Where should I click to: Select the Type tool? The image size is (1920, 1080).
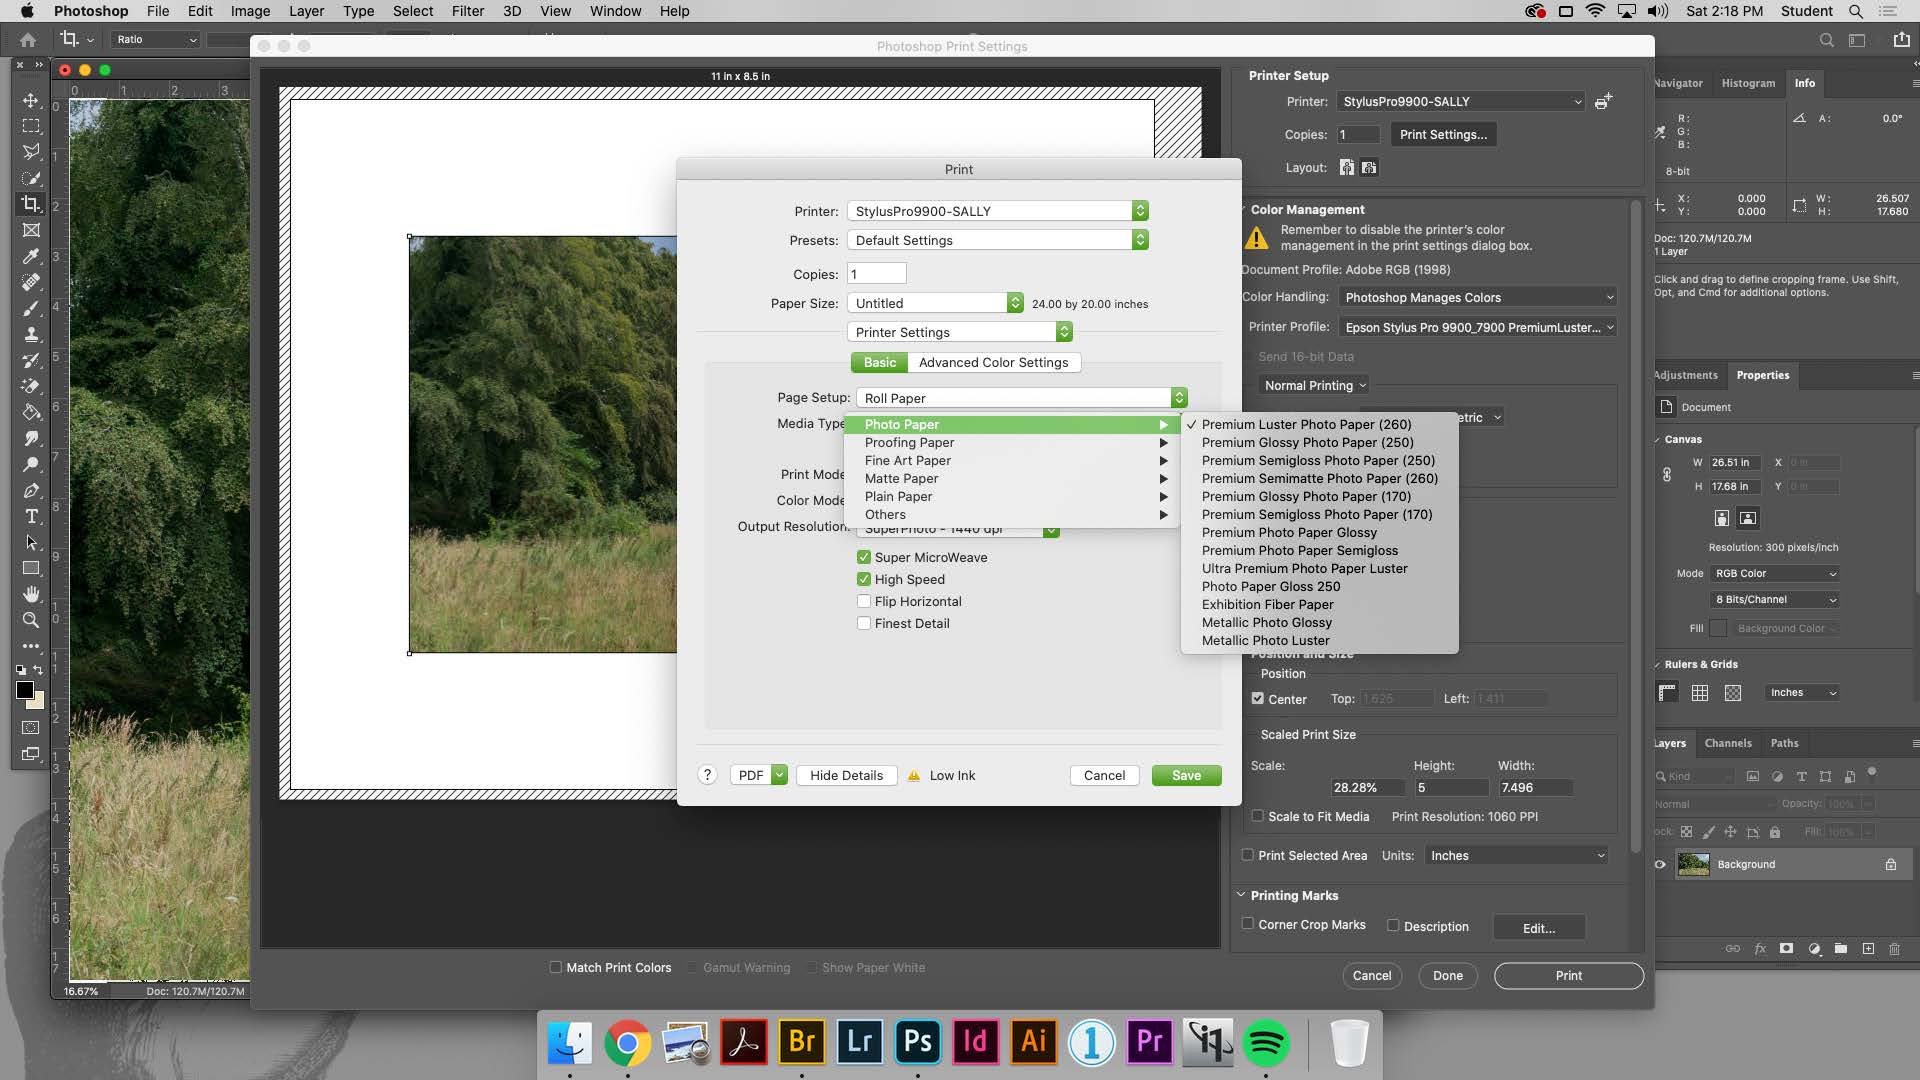pyautogui.click(x=31, y=516)
